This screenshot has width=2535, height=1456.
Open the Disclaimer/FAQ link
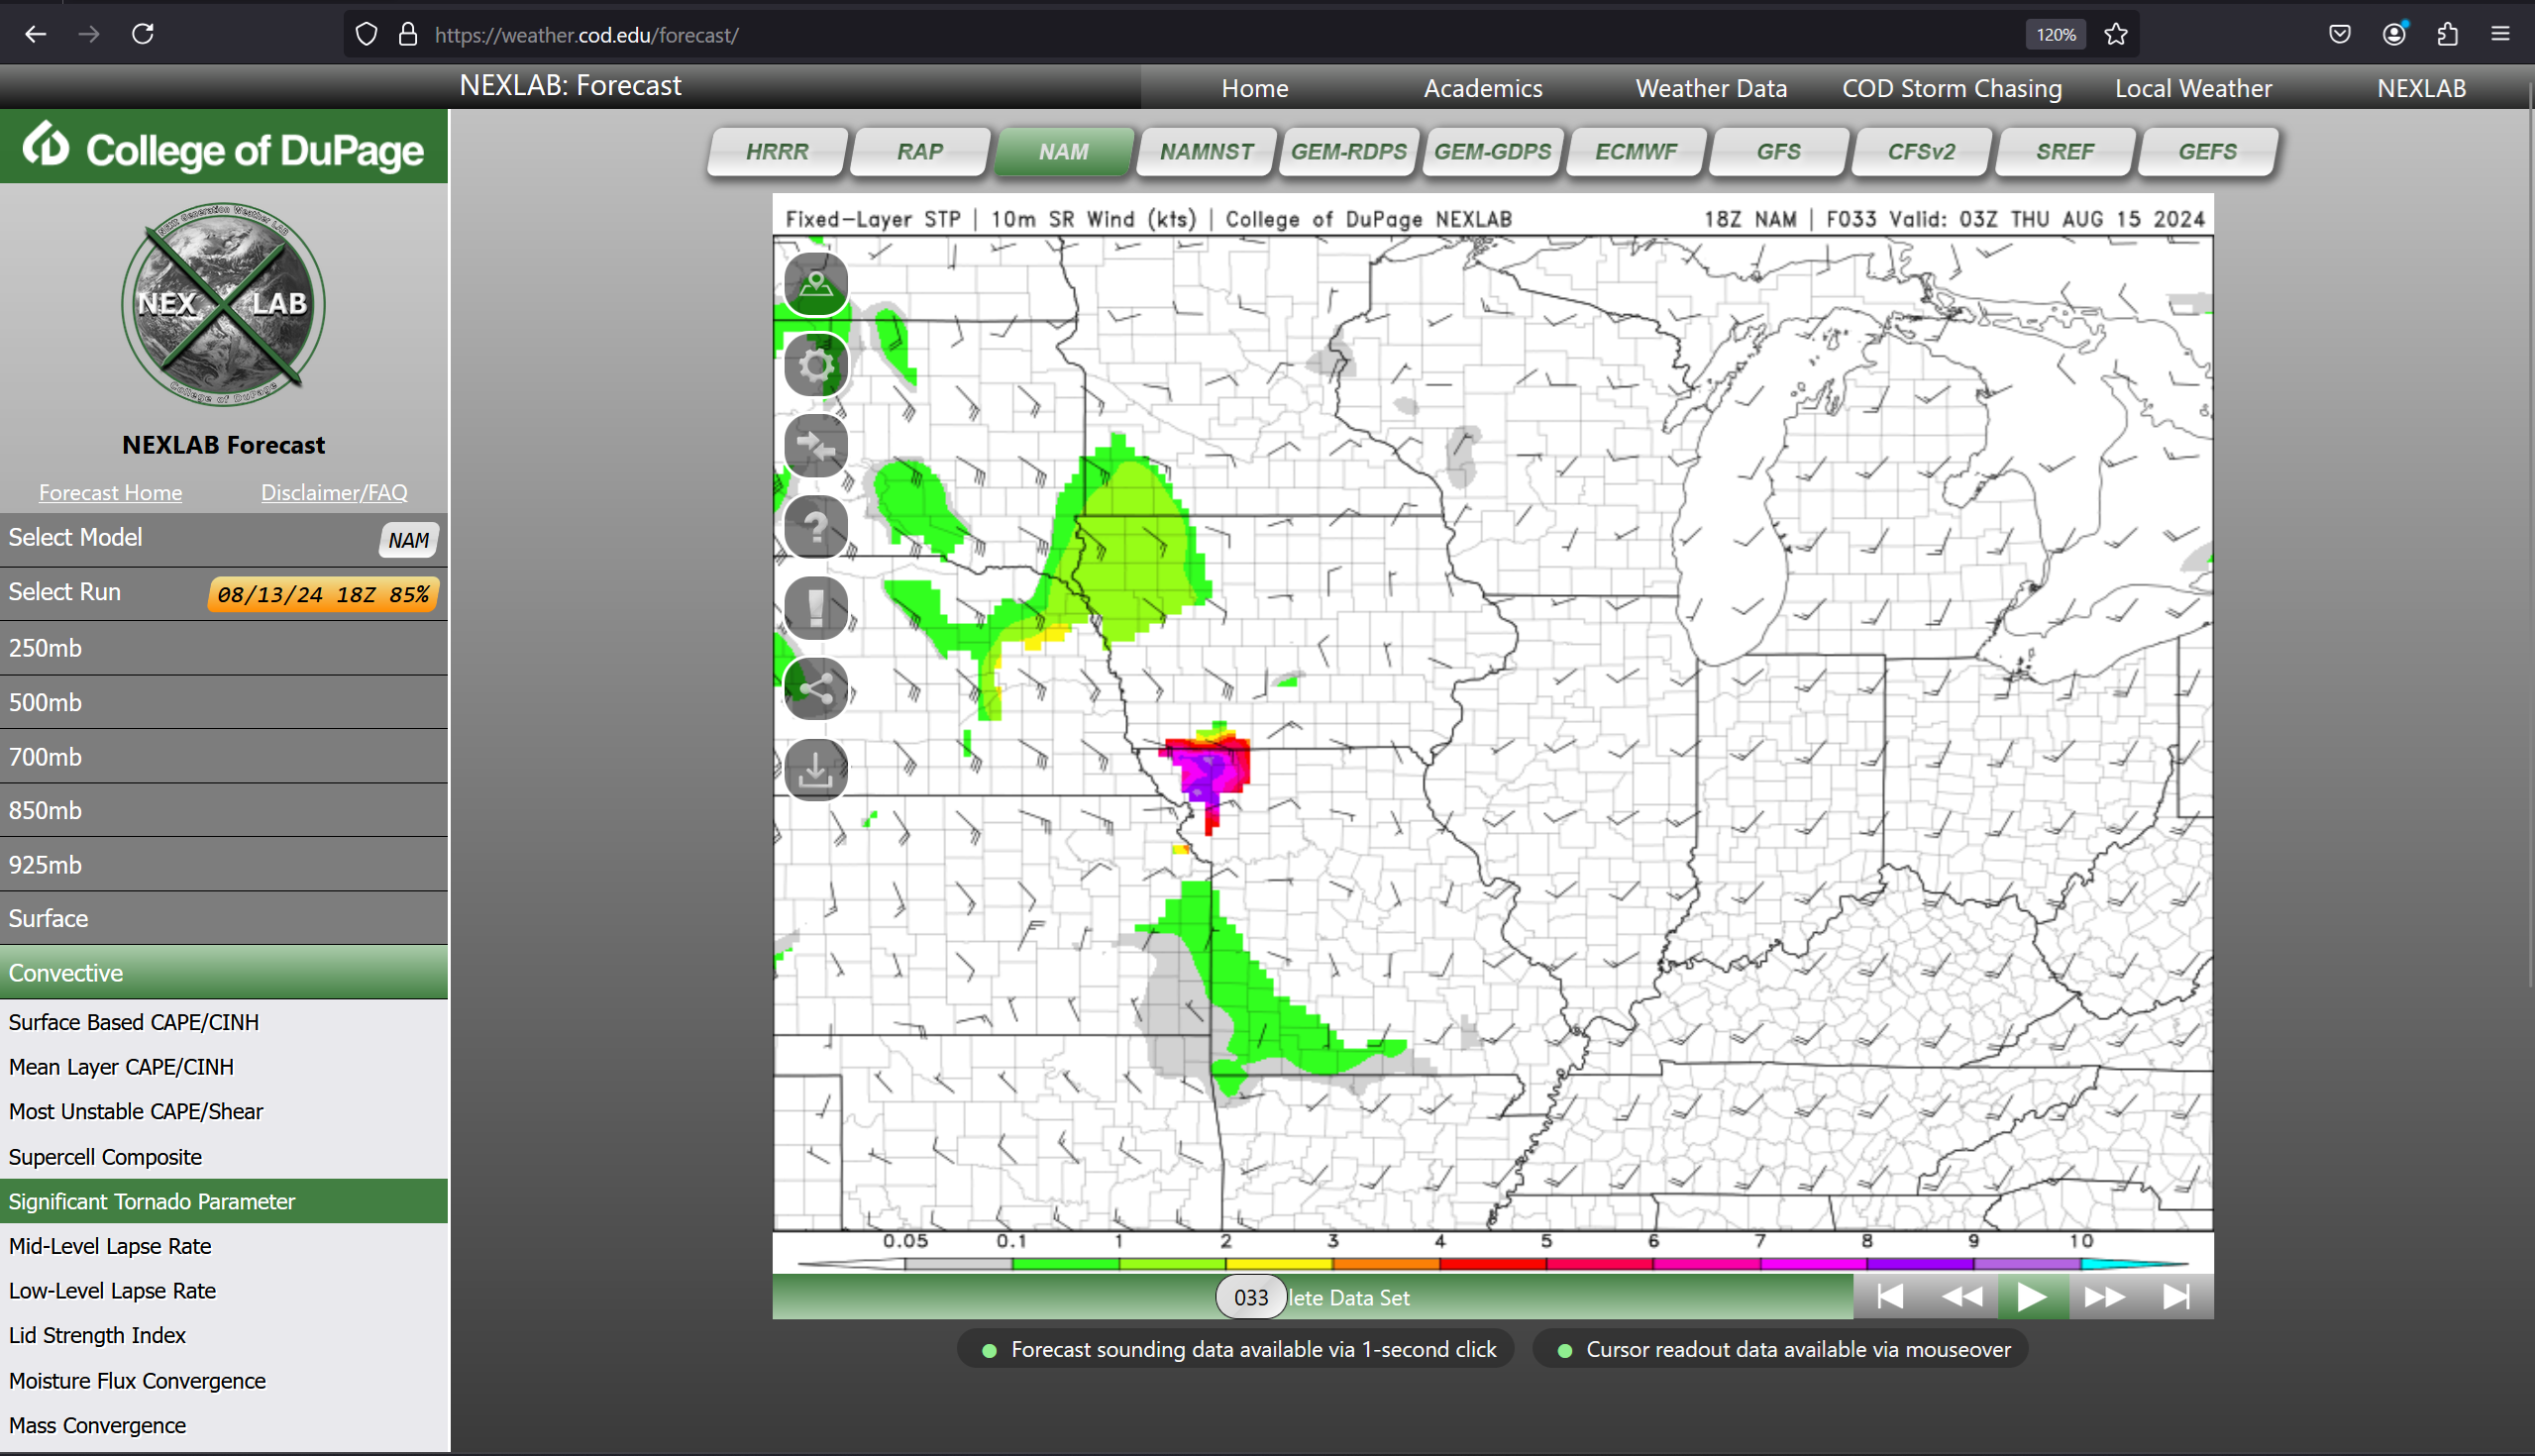(x=334, y=492)
